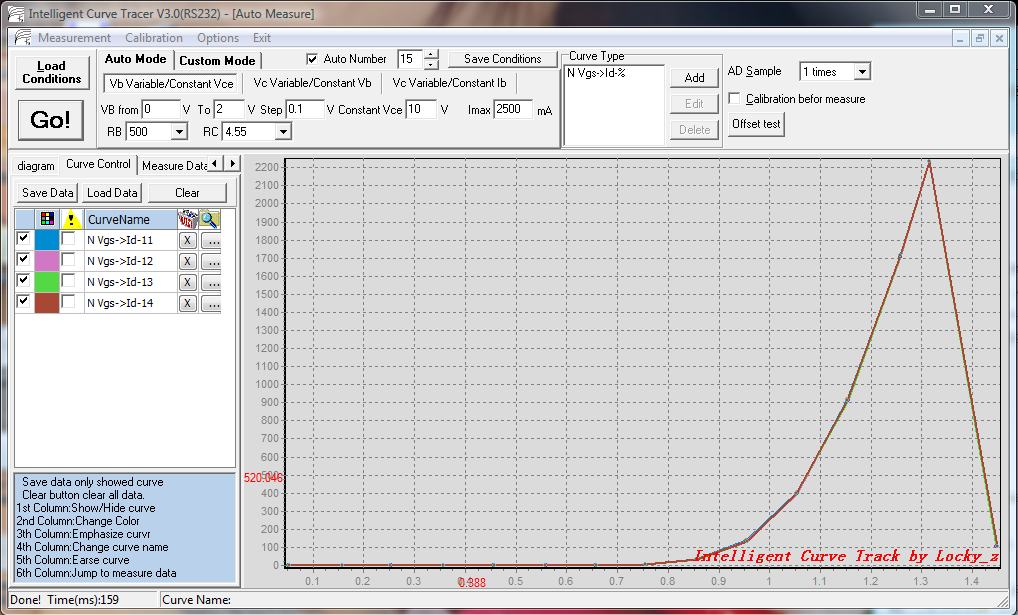Click the Imax 2500 input field
Viewport: 1018px width, 615px height.
tap(513, 109)
